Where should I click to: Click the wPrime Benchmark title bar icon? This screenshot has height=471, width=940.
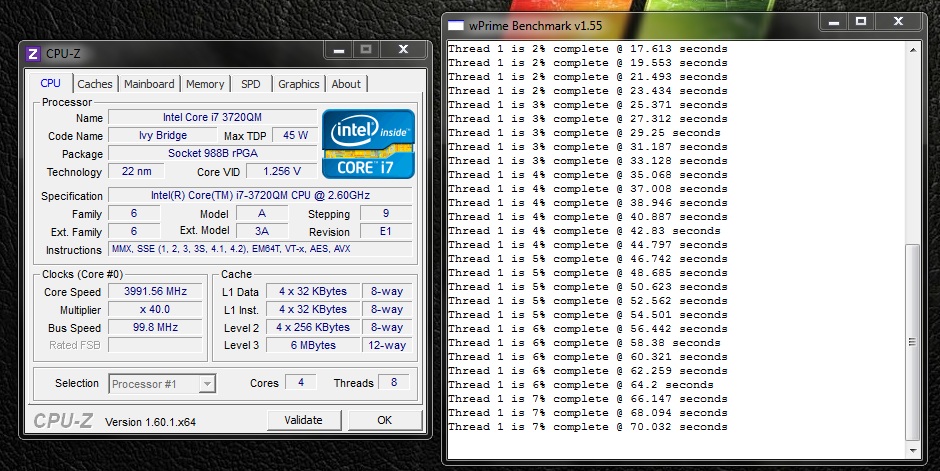[456, 26]
